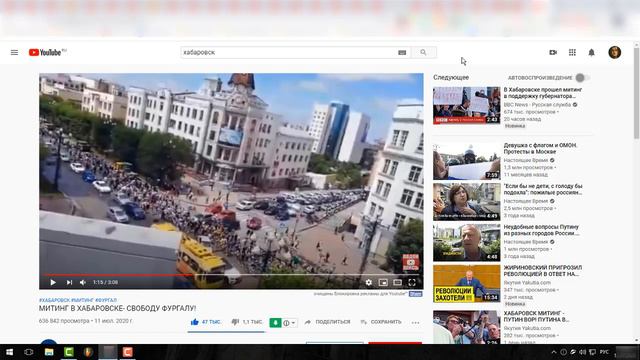Dislike the video with thumbs down
This screenshot has width=640, height=360.
point(247,322)
